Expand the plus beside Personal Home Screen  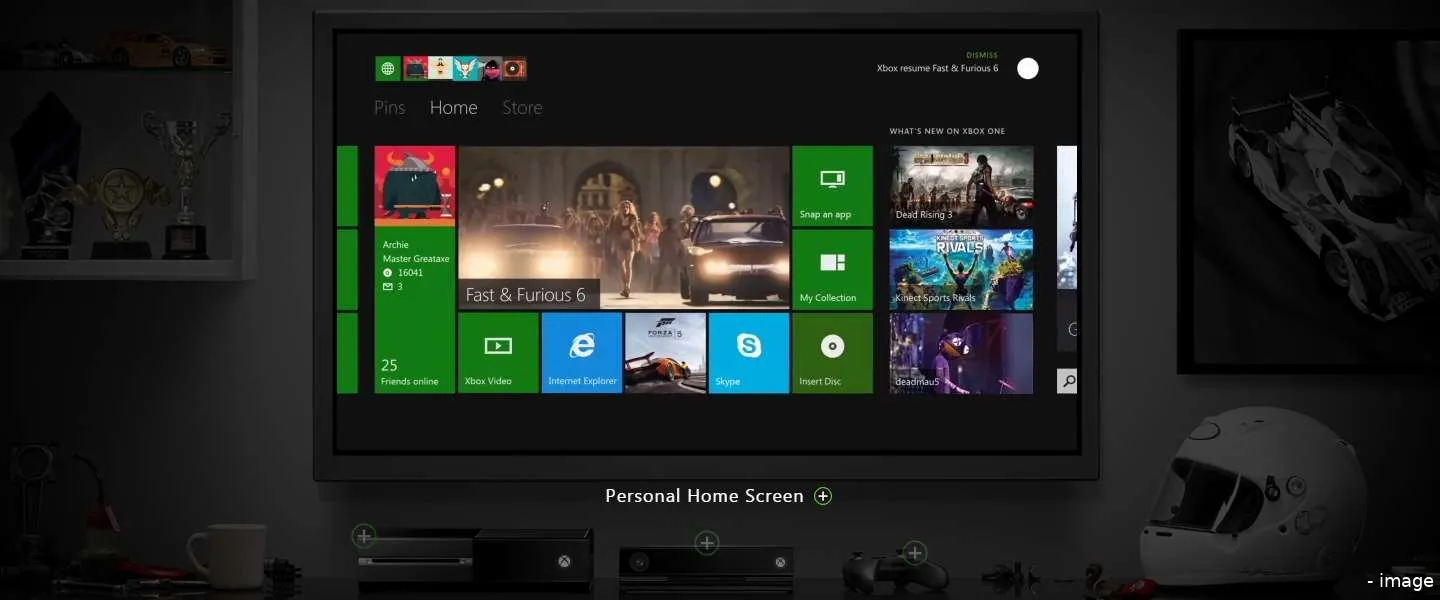point(823,495)
